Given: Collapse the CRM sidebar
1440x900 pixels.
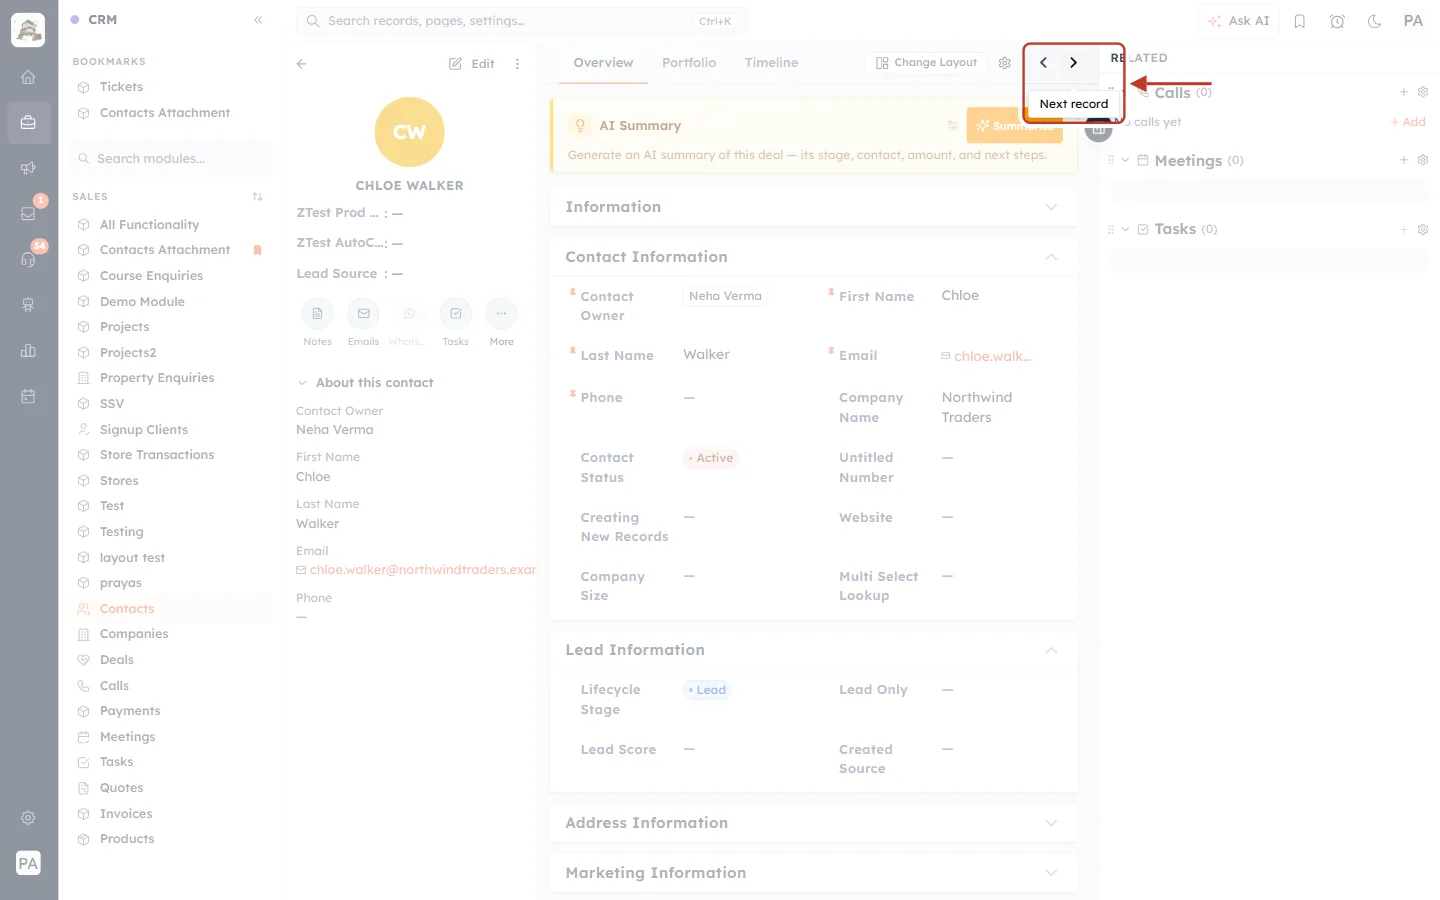Looking at the screenshot, I should tap(258, 20).
